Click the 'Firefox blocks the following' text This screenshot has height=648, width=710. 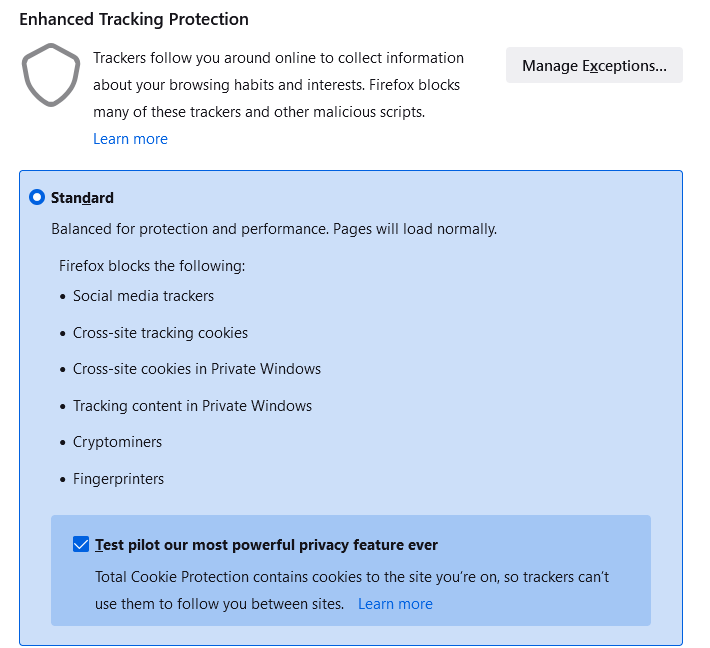point(152,266)
